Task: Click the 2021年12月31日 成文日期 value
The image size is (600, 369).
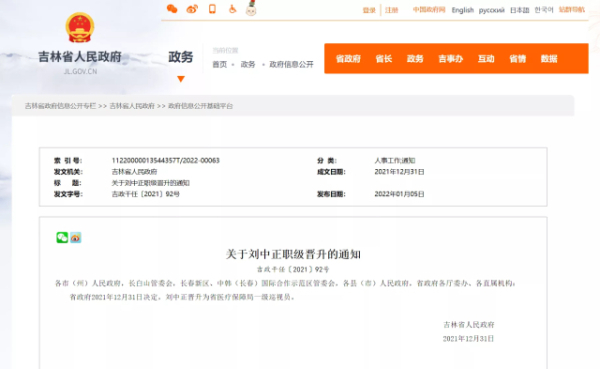Action: click(x=399, y=172)
